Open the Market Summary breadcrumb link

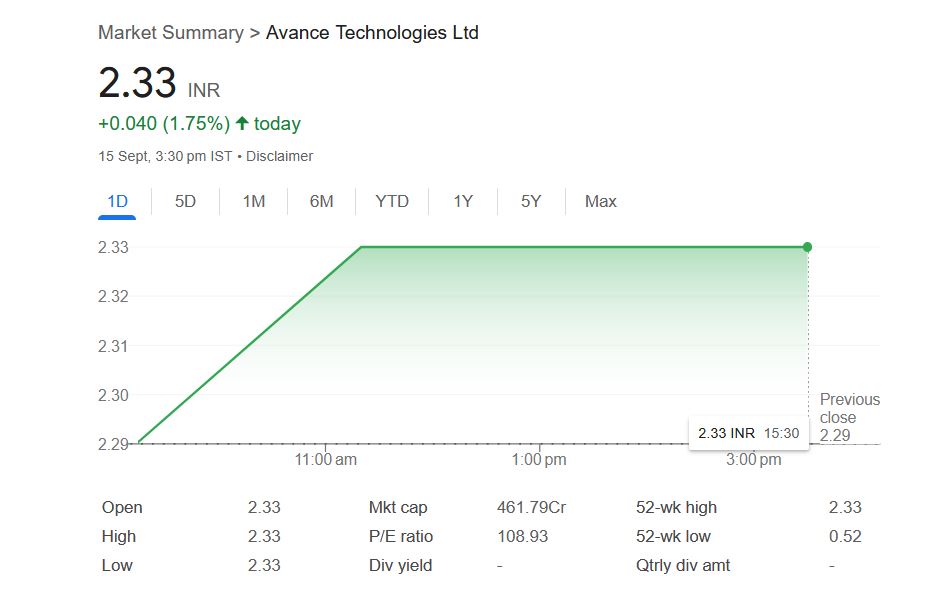170,33
